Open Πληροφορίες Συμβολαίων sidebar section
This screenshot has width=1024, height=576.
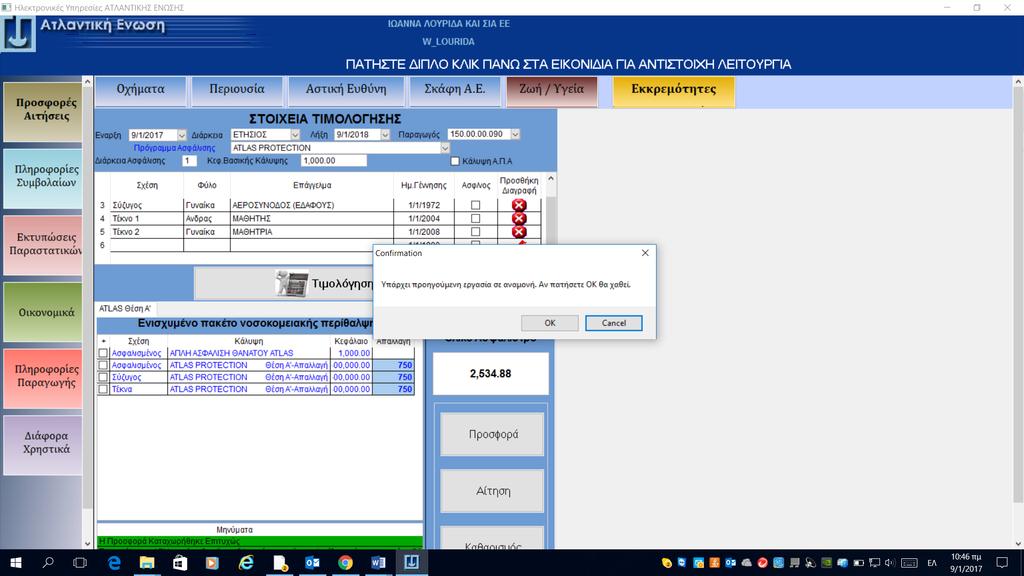[x=43, y=178]
